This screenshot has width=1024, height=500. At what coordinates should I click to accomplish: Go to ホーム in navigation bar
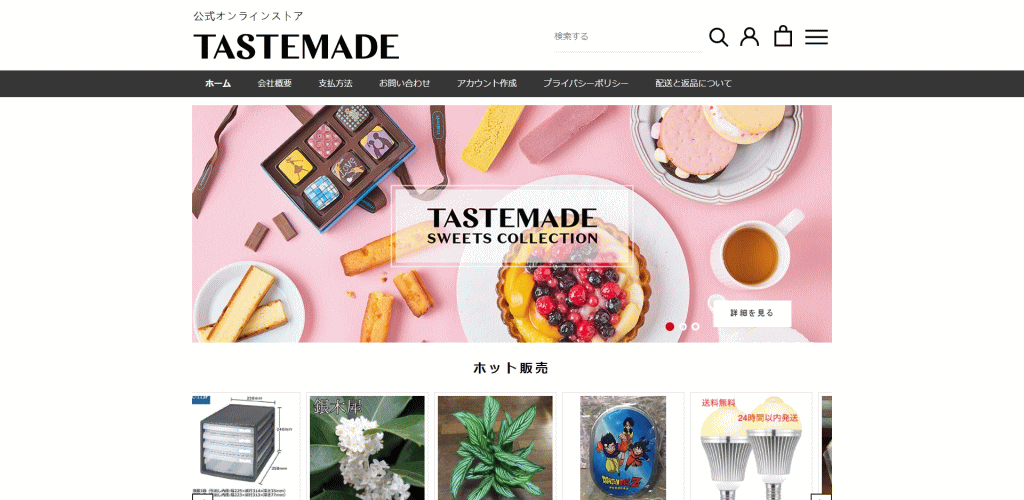(217, 84)
